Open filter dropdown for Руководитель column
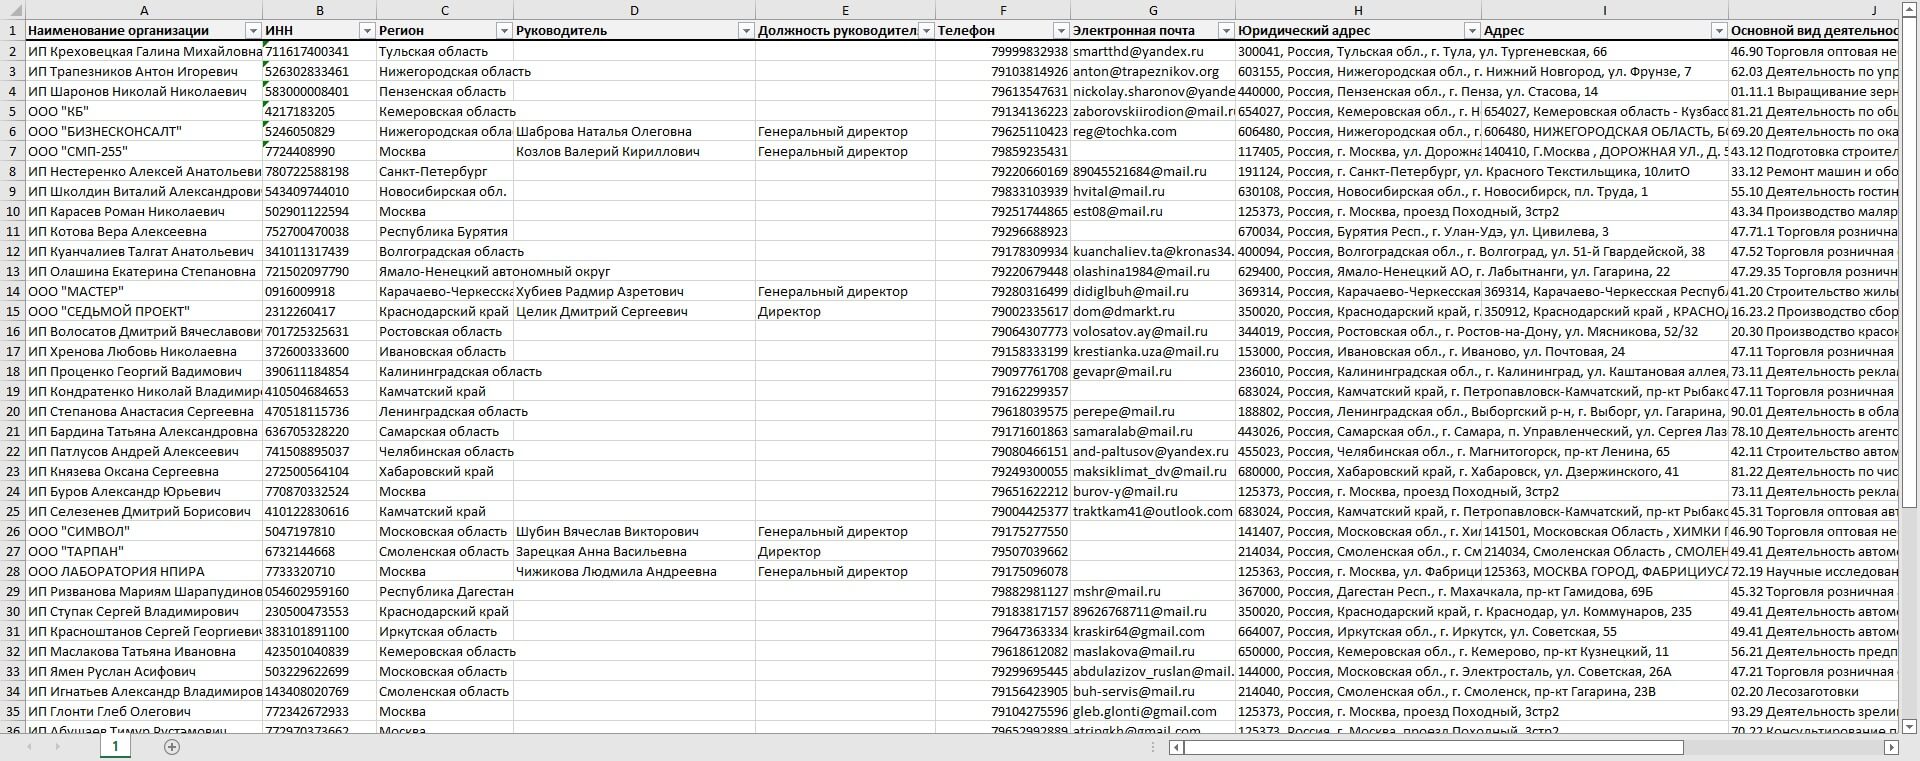 [x=746, y=31]
